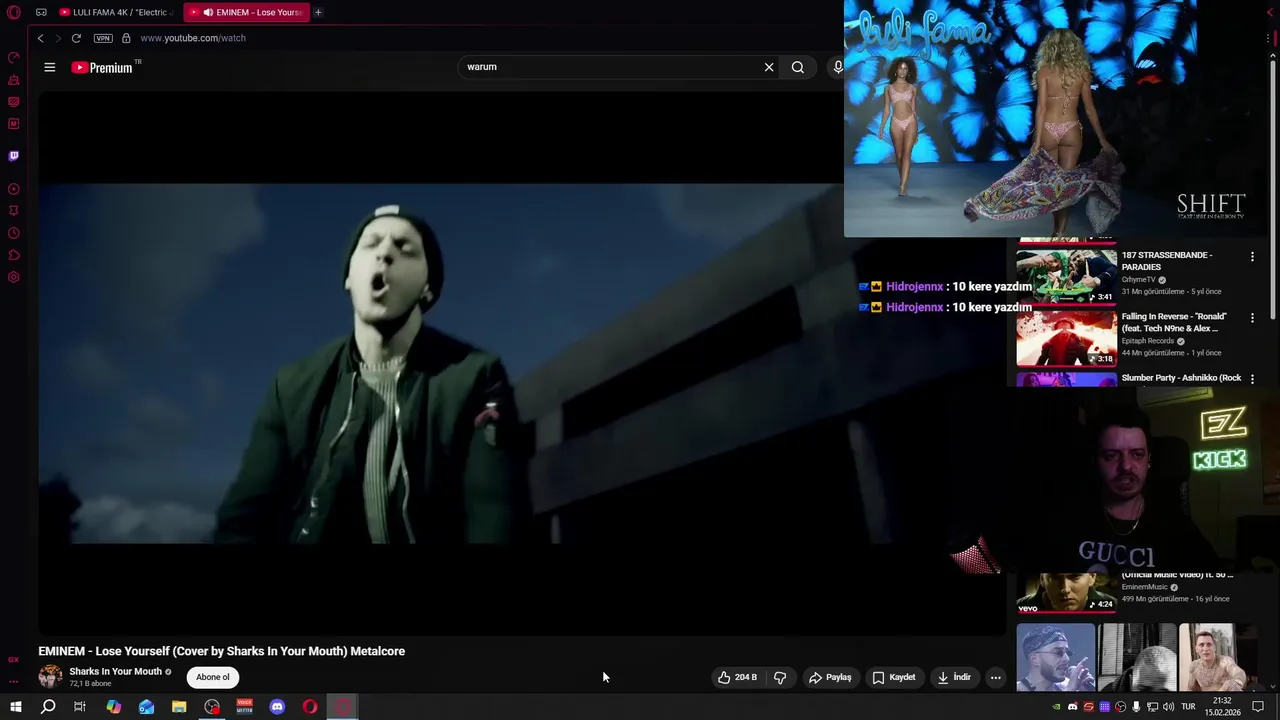The width and height of the screenshot is (1280, 720).
Task: Open the Opera GX main menu icon
Action: tap(14, 12)
